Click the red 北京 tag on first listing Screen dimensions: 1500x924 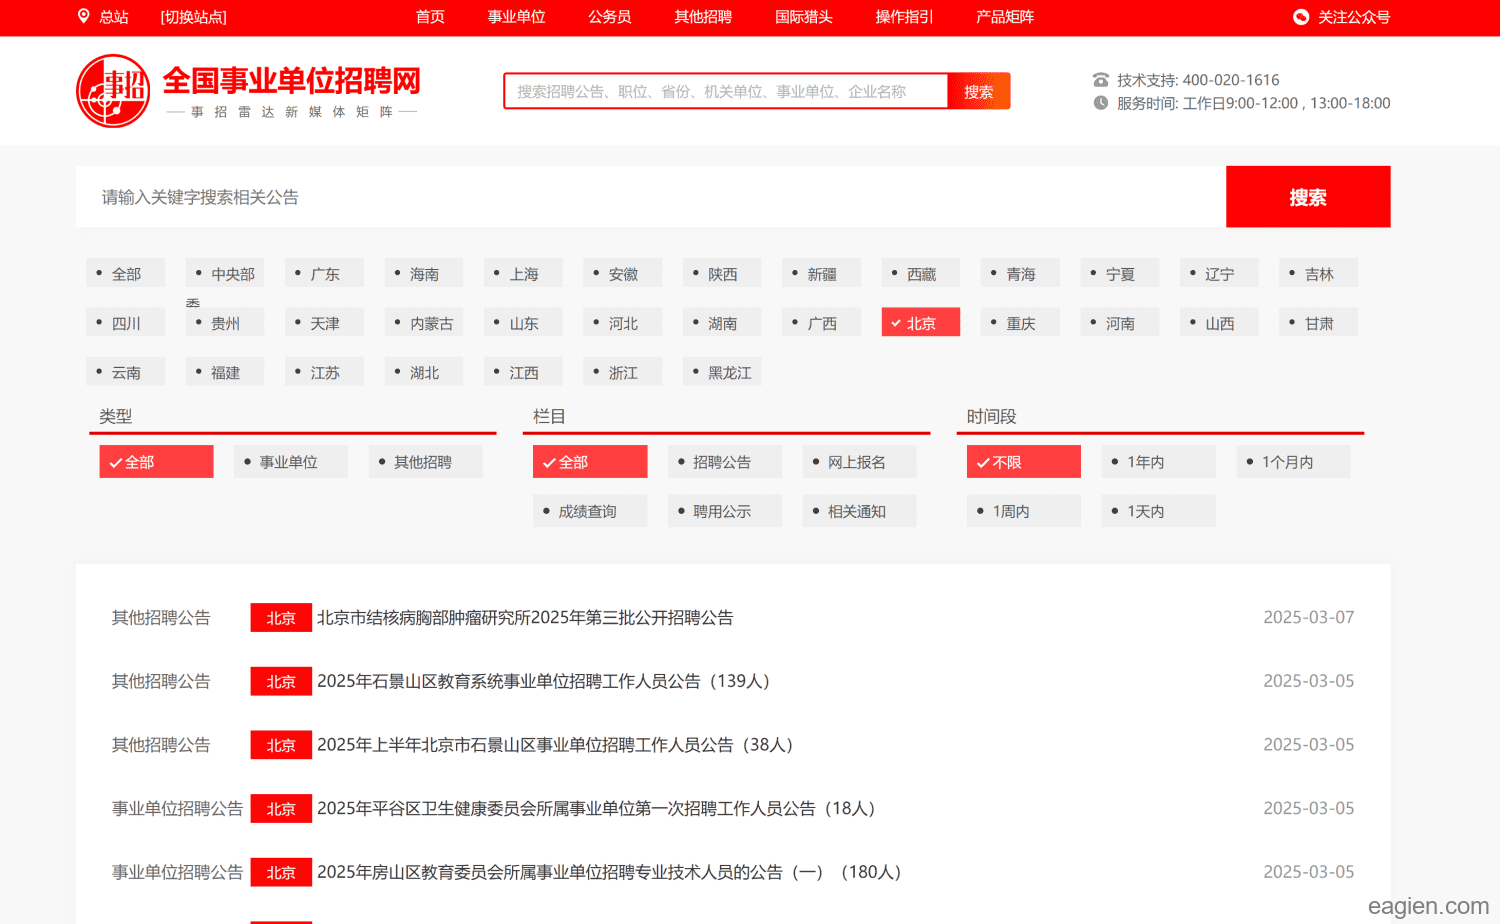[281, 618]
